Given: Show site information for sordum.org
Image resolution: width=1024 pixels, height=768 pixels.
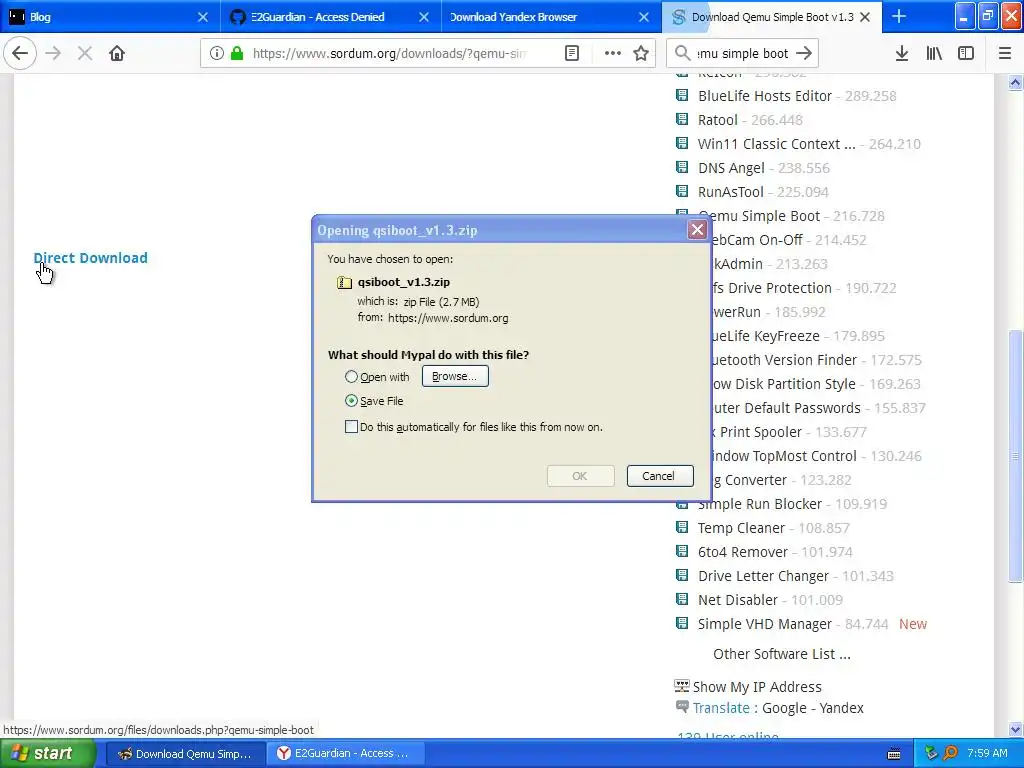Looking at the screenshot, I should pyautogui.click(x=217, y=54).
